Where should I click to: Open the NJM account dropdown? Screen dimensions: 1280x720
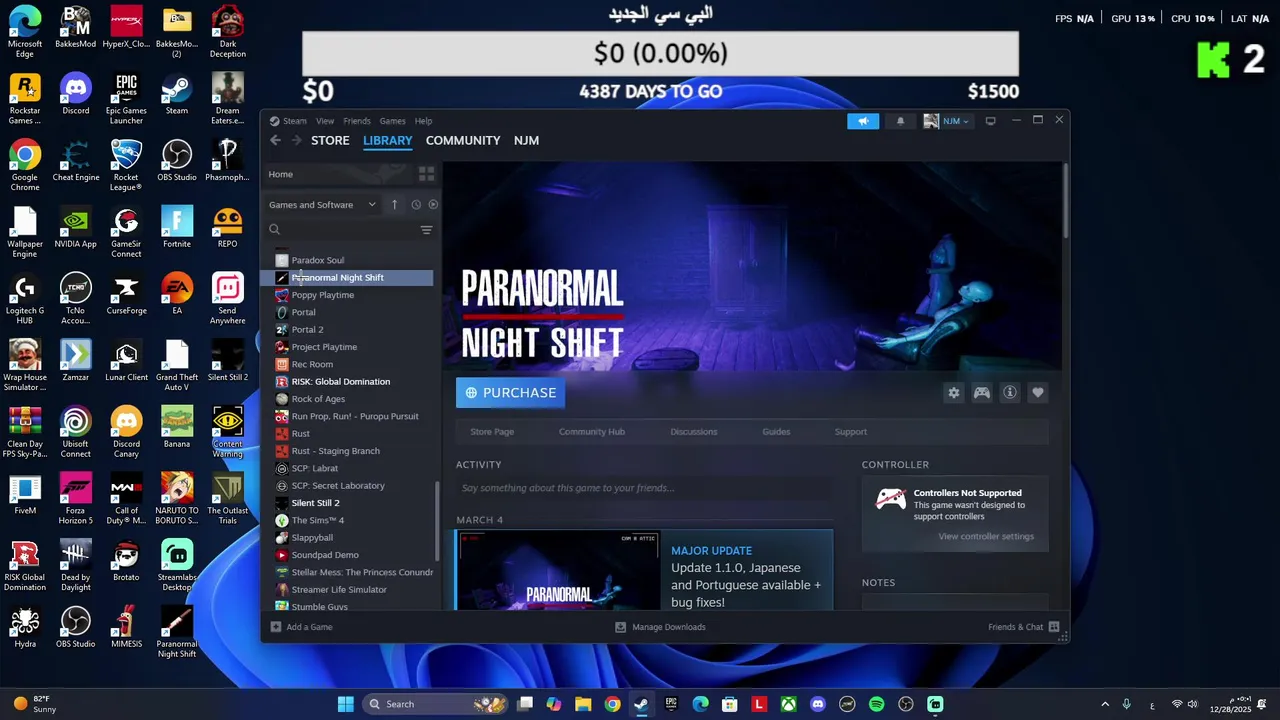[x=946, y=121]
